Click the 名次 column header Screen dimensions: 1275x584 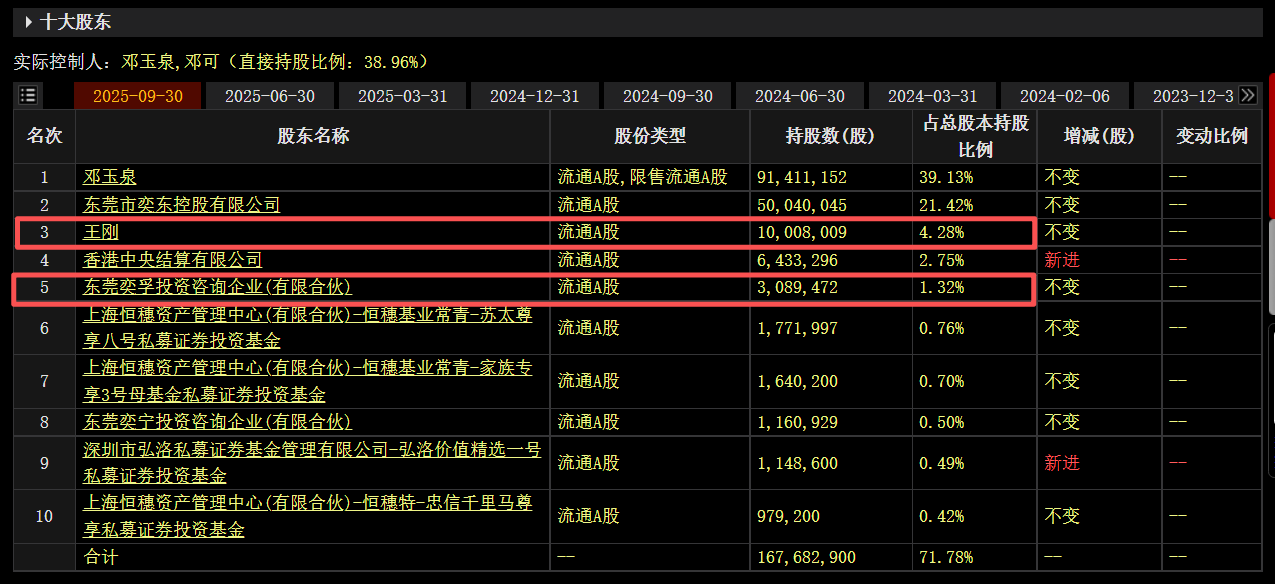click(44, 137)
